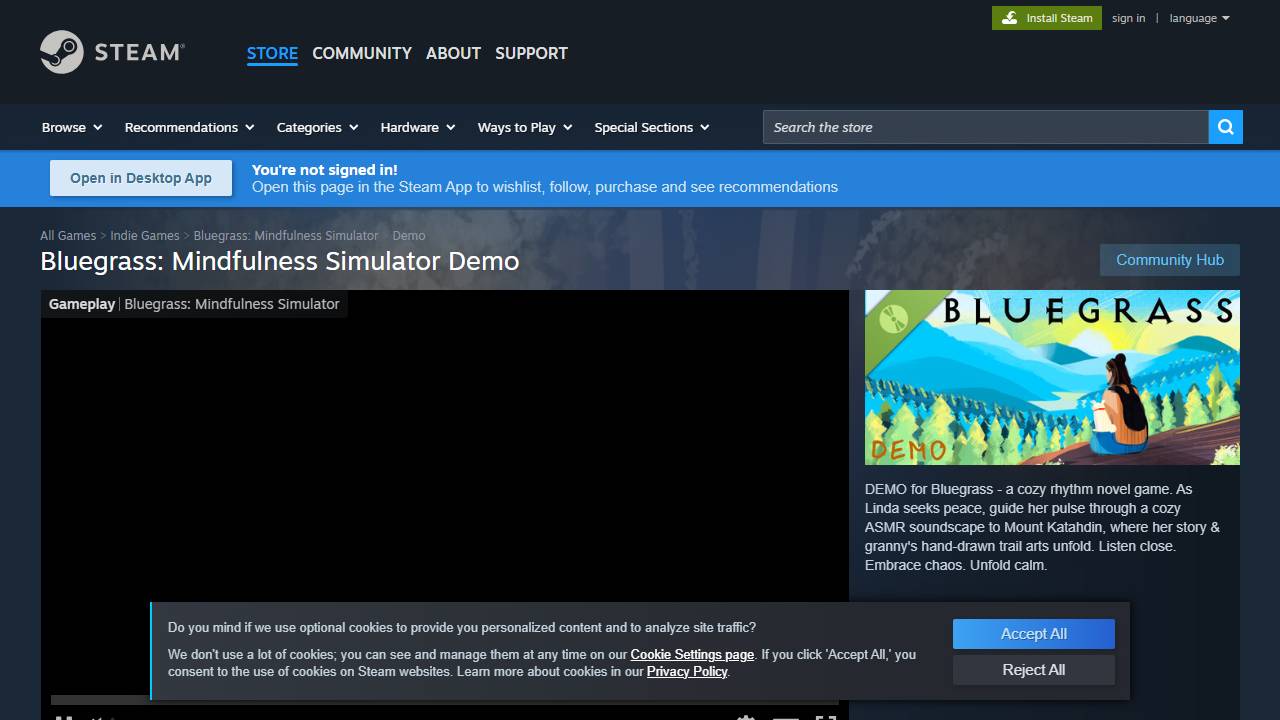
Task: Click the magnifier search button
Action: tap(1226, 127)
